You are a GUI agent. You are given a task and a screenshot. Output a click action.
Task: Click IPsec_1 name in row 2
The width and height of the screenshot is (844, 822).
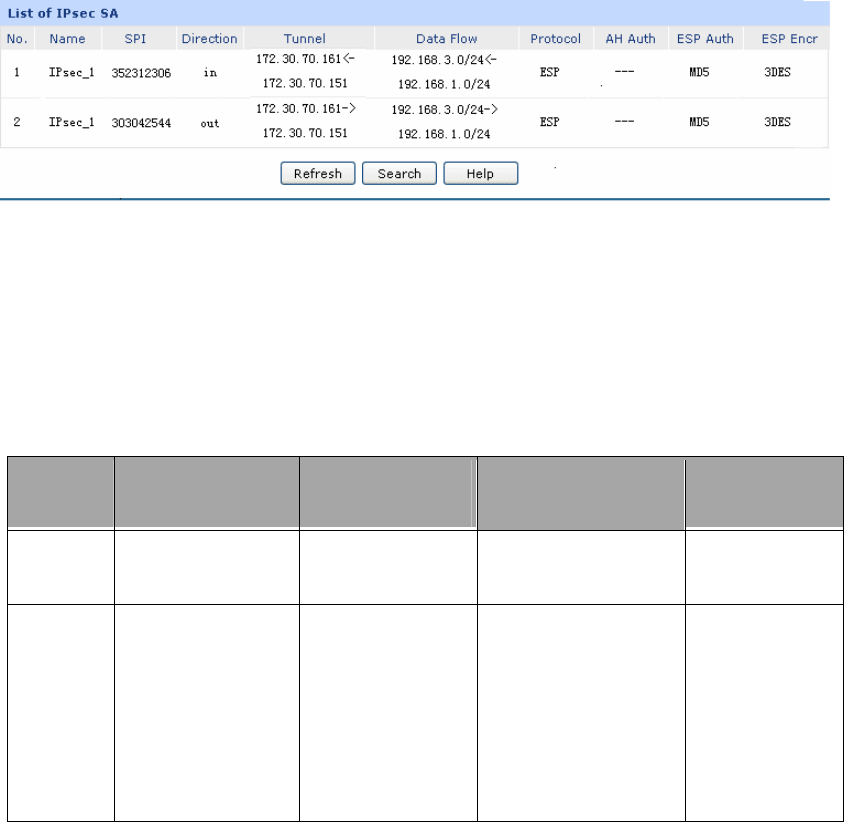71,123
